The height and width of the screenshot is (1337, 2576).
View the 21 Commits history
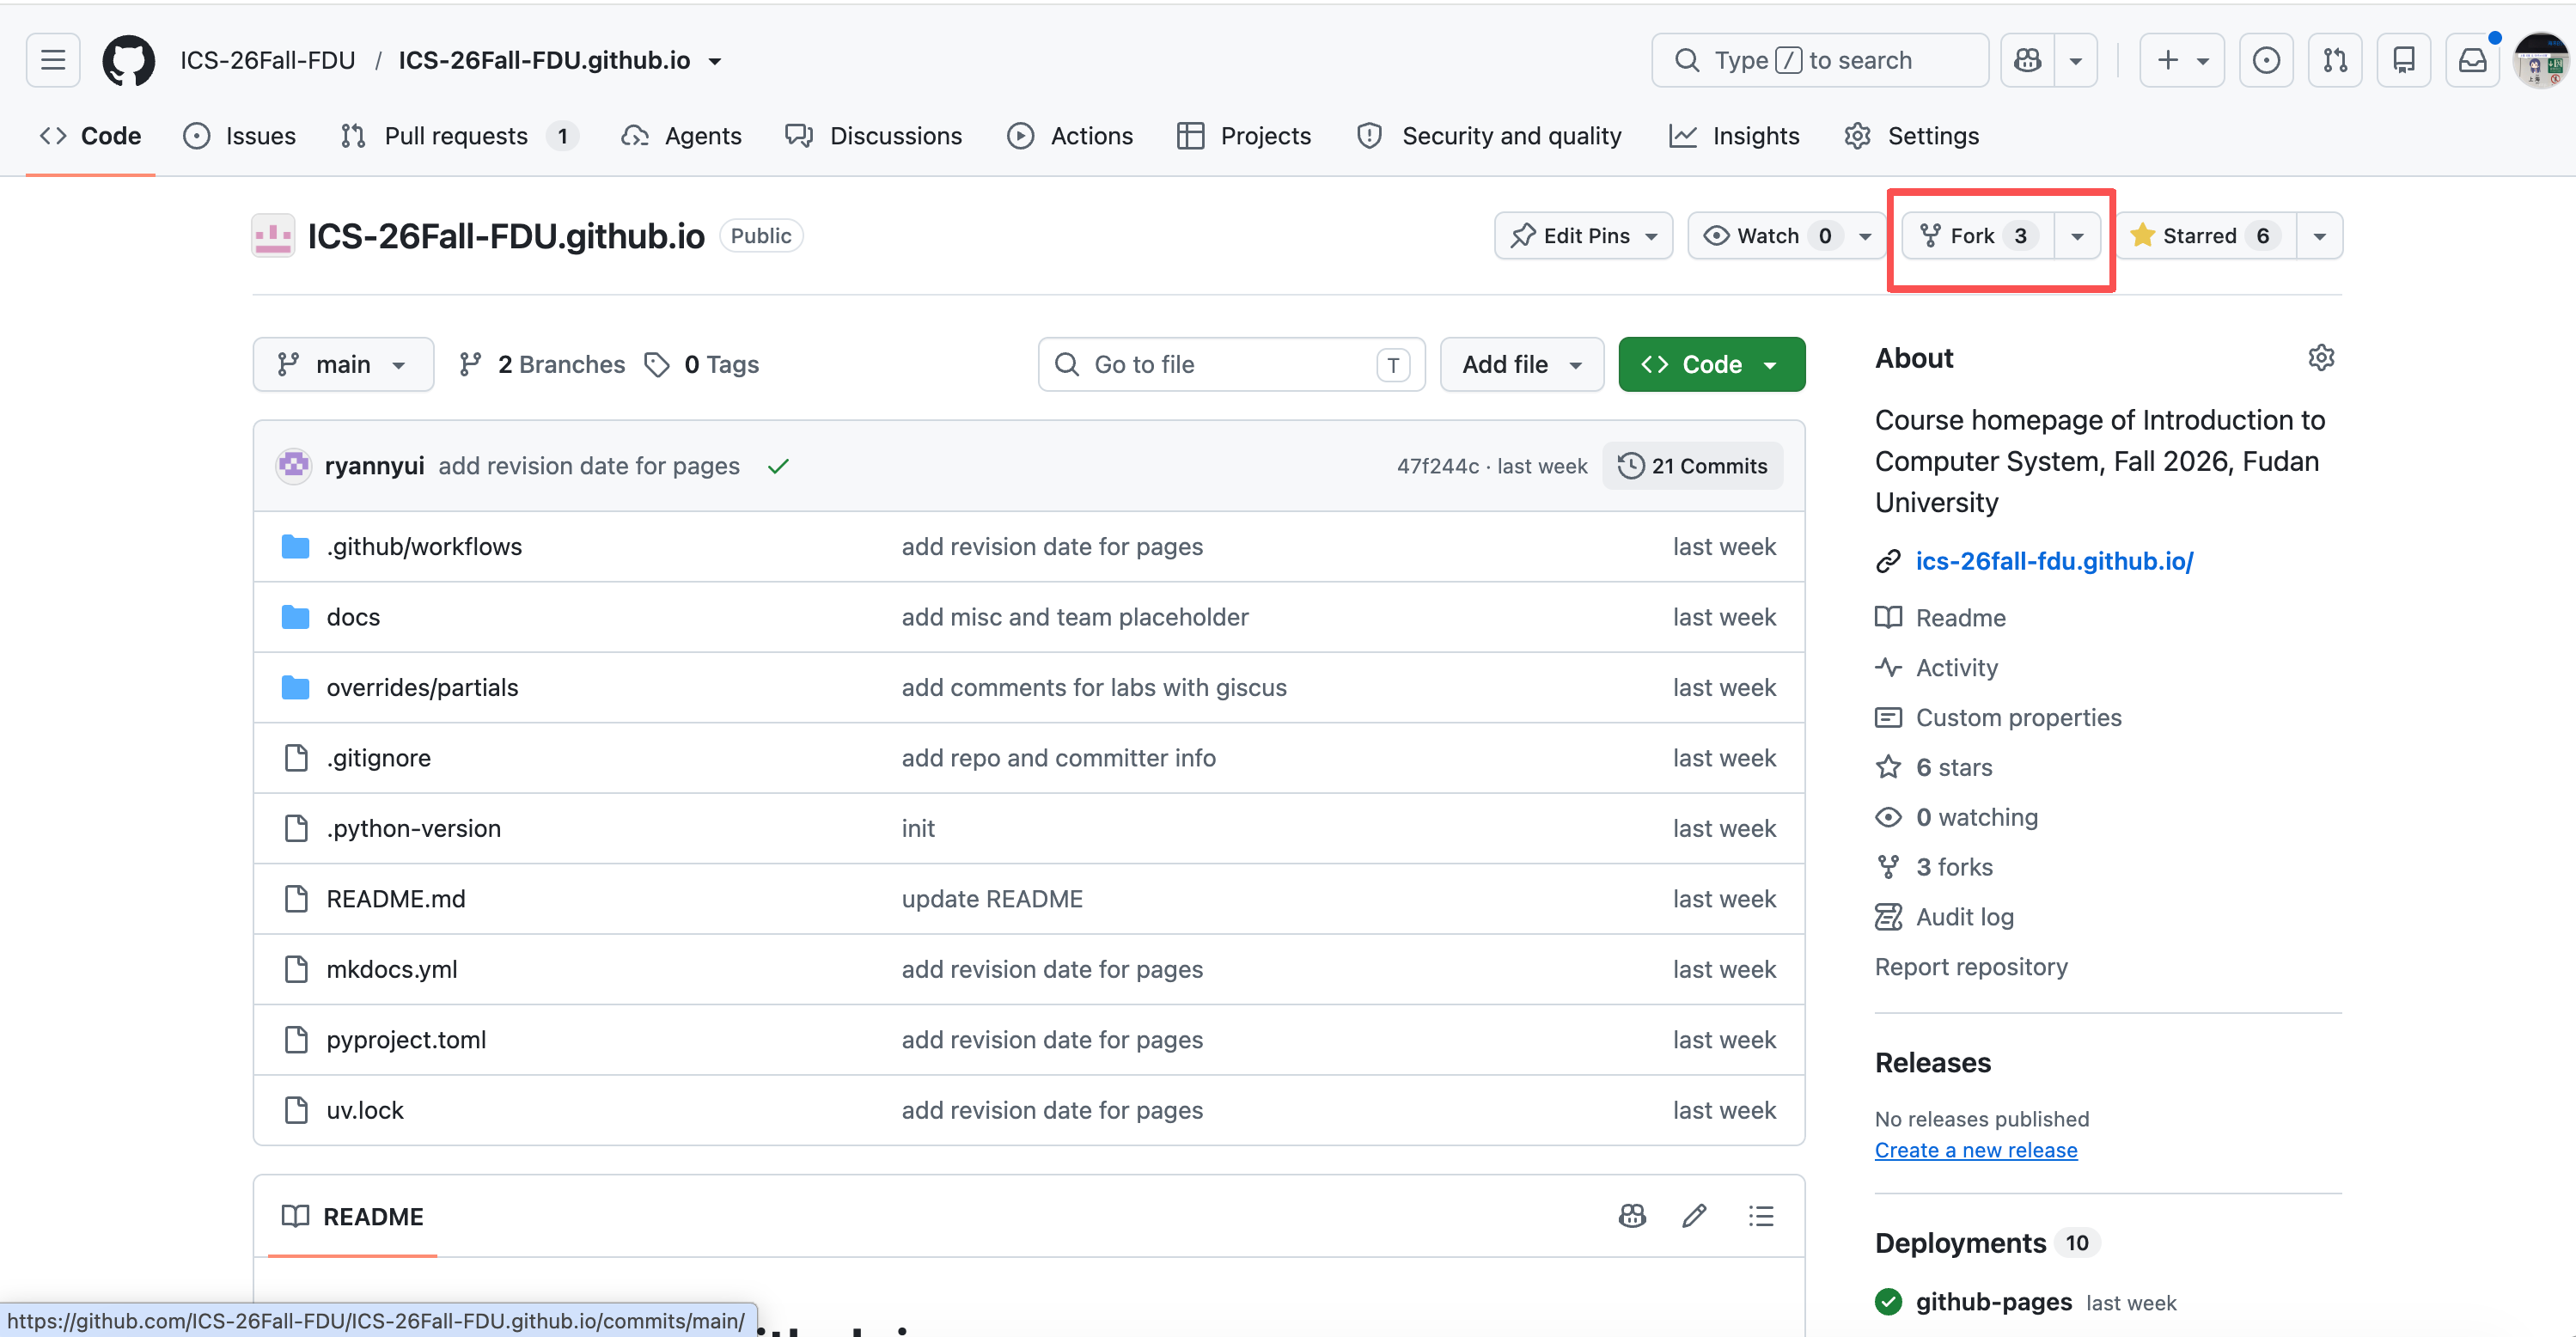(x=1693, y=466)
